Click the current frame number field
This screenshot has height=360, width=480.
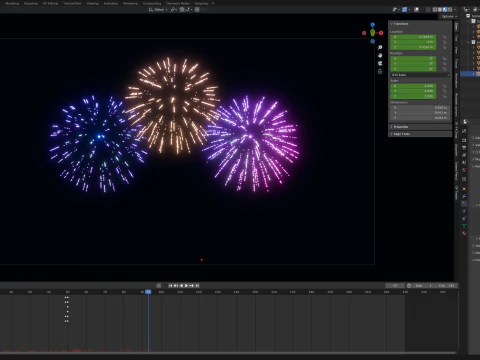point(395,286)
